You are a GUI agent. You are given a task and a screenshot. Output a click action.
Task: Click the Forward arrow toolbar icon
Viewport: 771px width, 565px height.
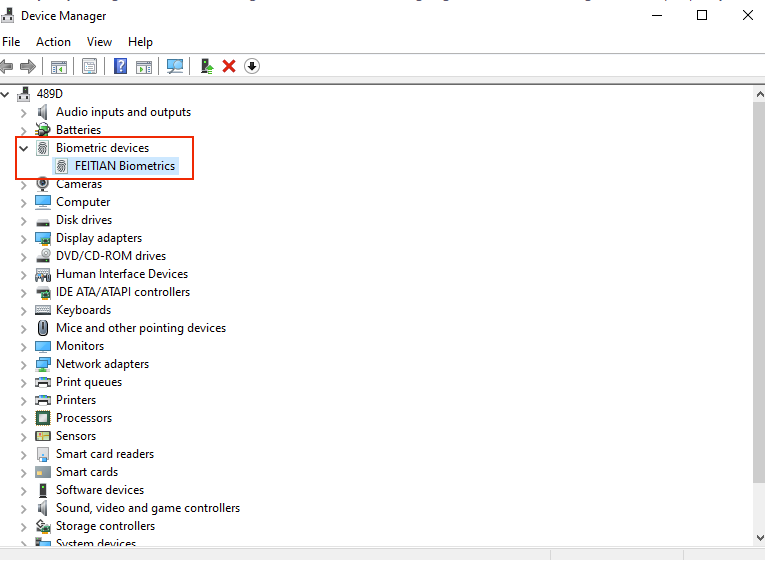28,66
